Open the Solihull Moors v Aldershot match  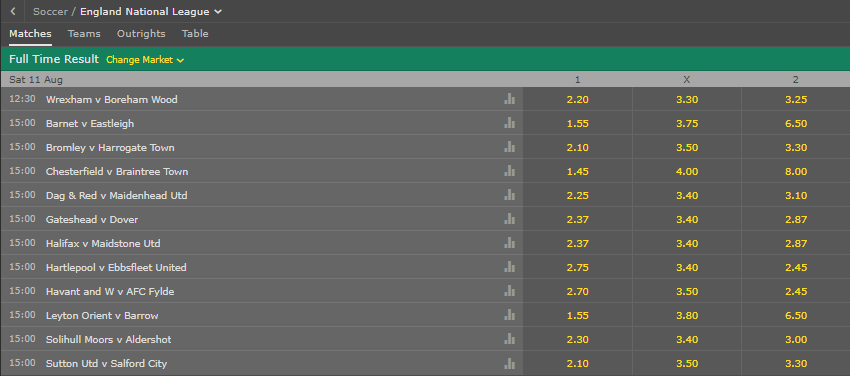(x=108, y=339)
